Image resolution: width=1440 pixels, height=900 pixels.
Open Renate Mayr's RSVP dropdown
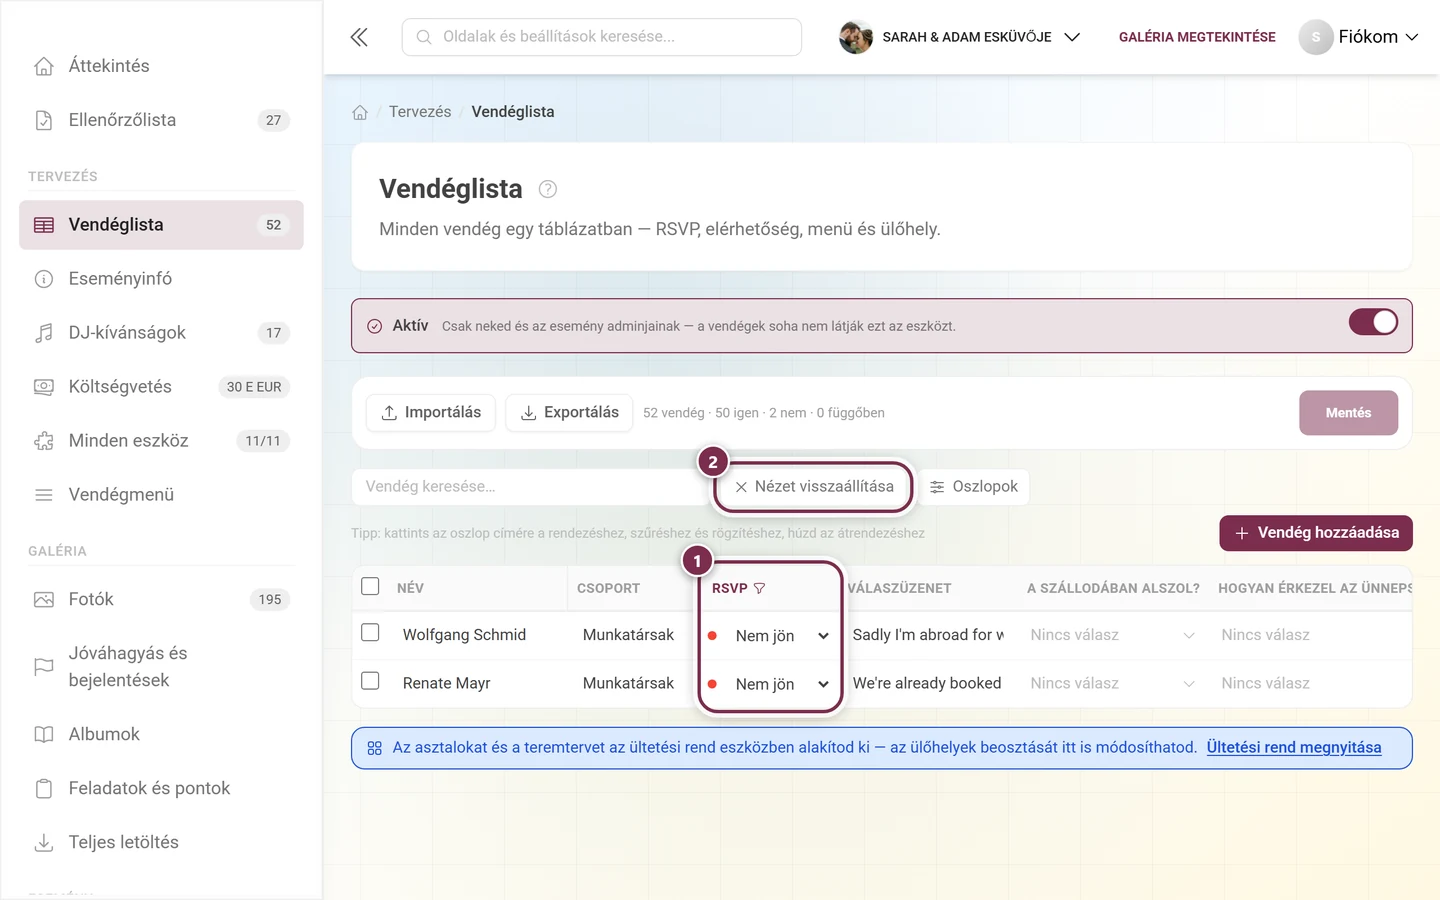(x=769, y=684)
